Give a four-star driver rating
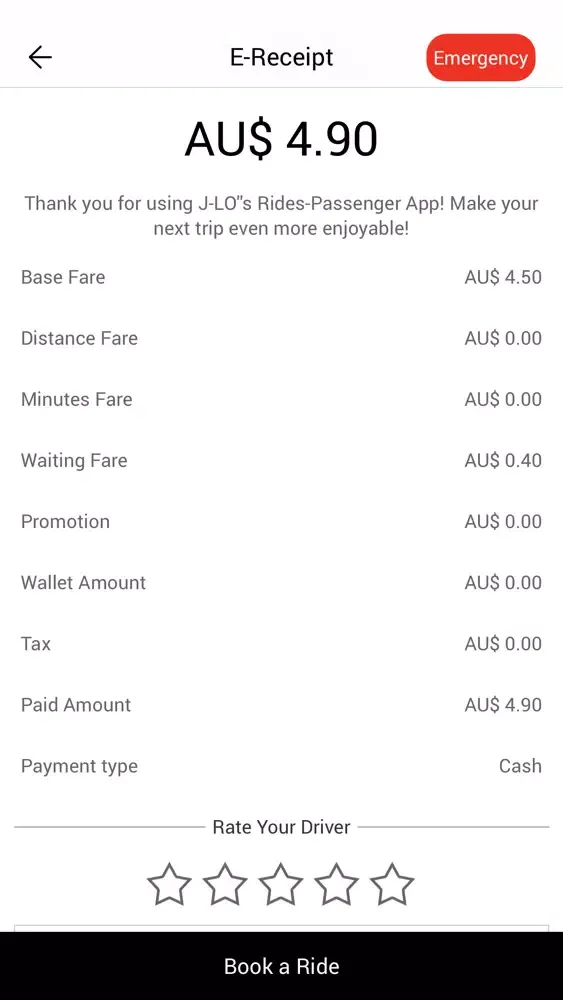Image resolution: width=563 pixels, height=1000 pixels. 336,884
